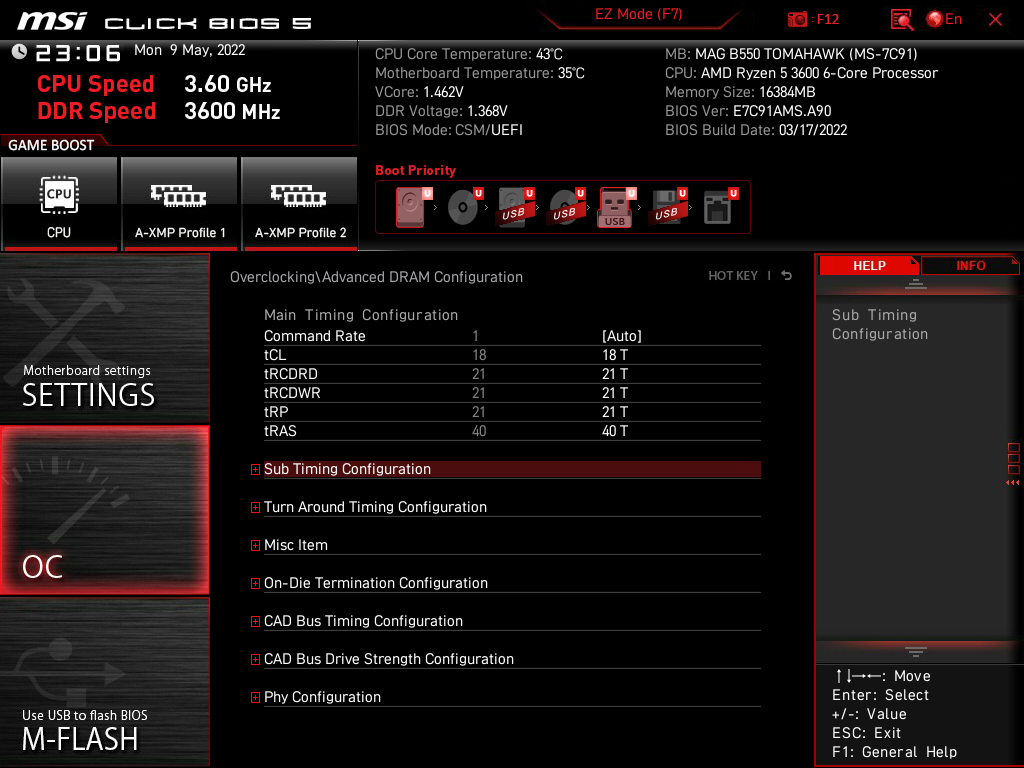Enable A-XMP Profile 1
Image resolution: width=1024 pixels, height=768 pixels.
click(x=180, y=204)
